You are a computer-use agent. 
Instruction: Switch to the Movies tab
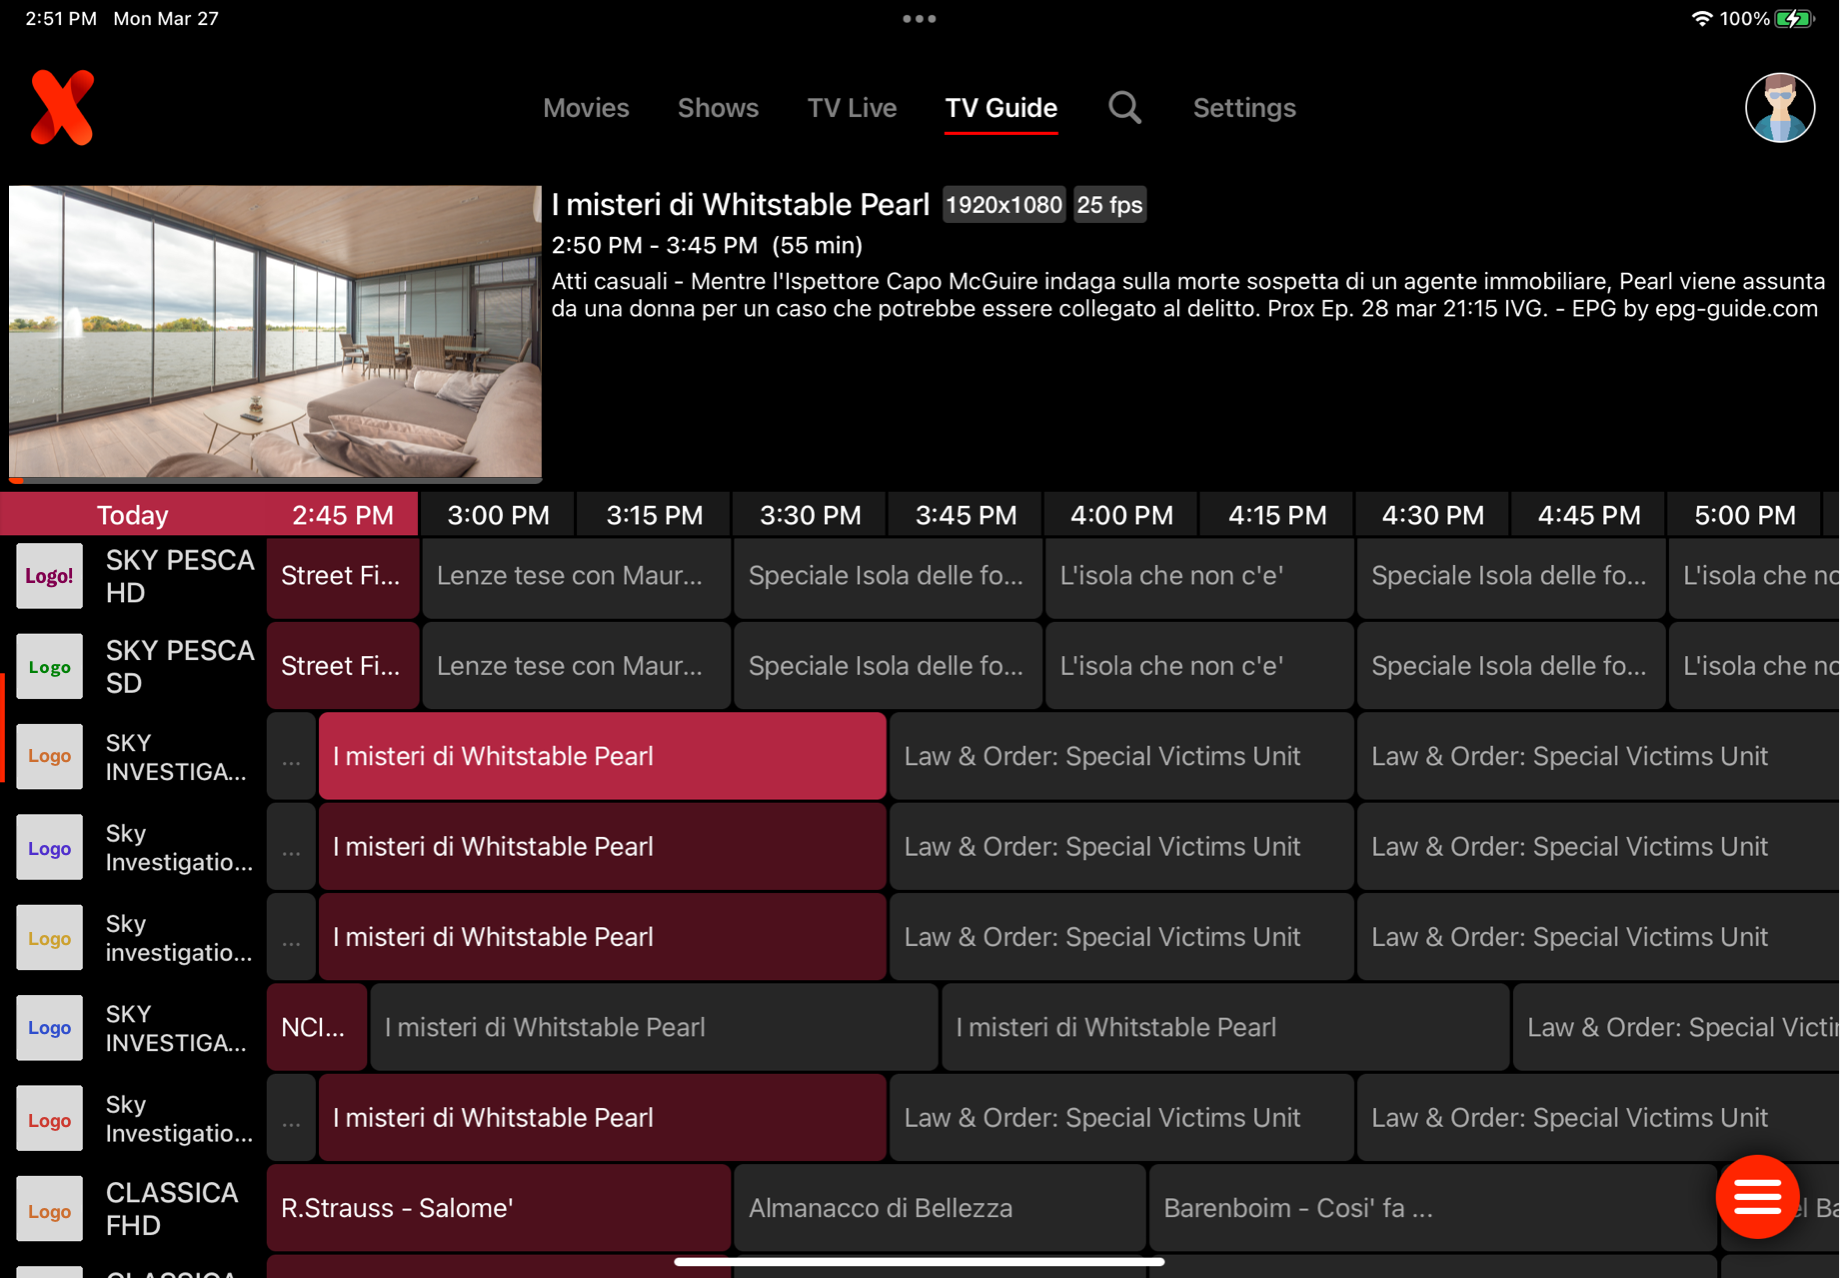point(586,107)
